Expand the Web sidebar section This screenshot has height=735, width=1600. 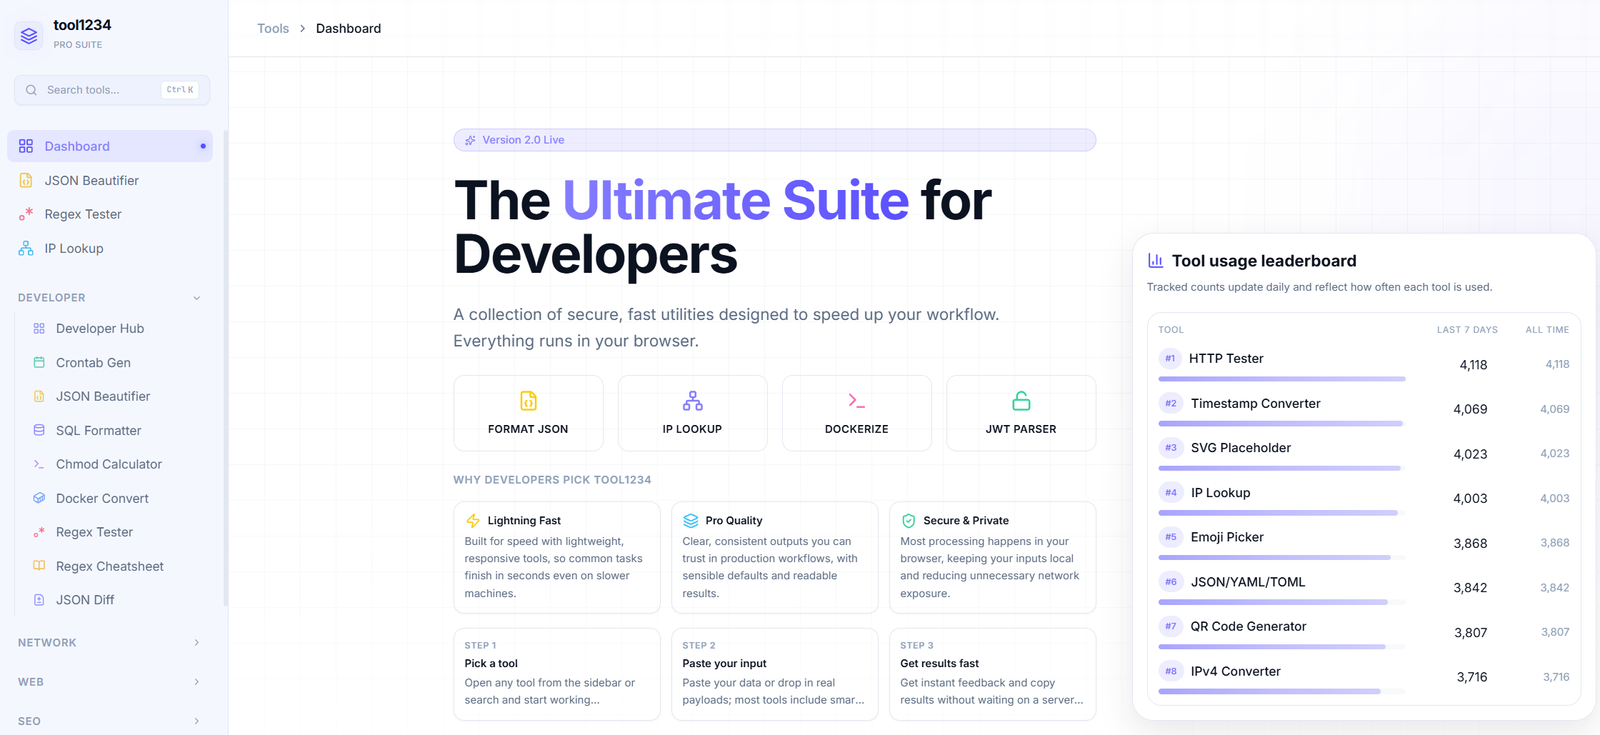click(x=196, y=682)
